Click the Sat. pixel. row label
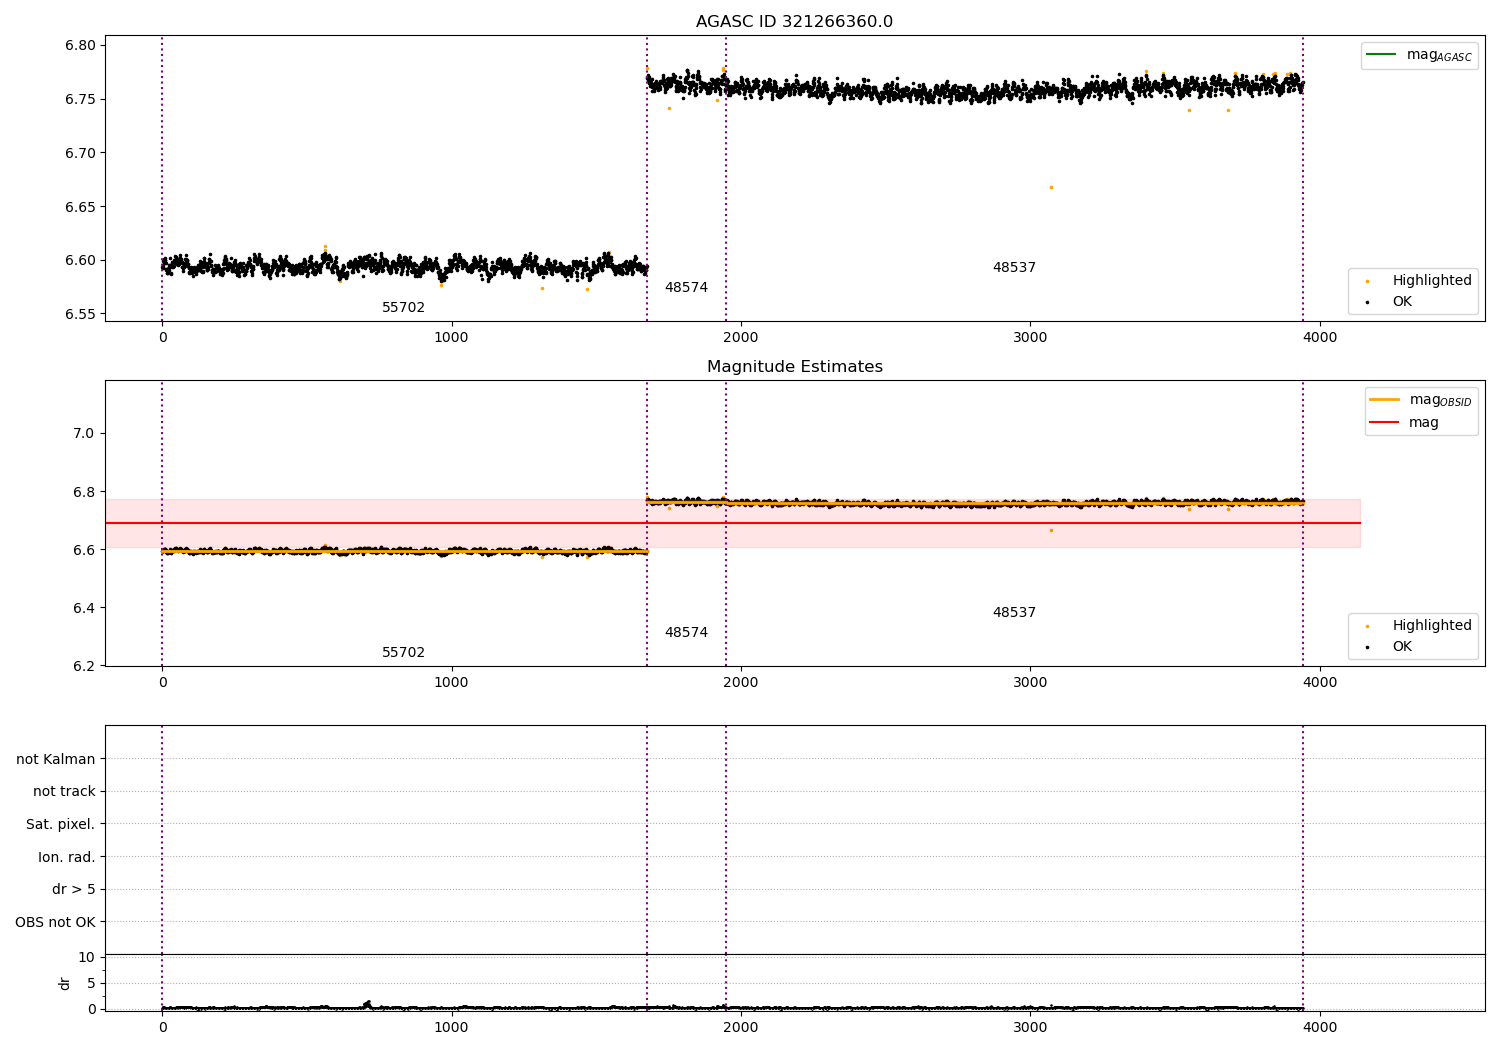 point(61,824)
